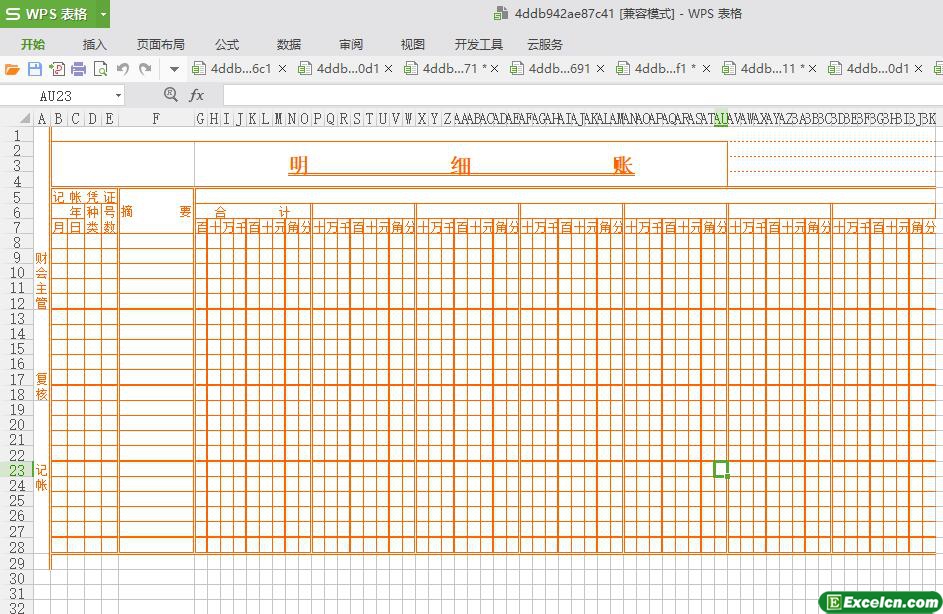Click the WPS 表格 application button
The image size is (943, 614).
click(x=48, y=14)
